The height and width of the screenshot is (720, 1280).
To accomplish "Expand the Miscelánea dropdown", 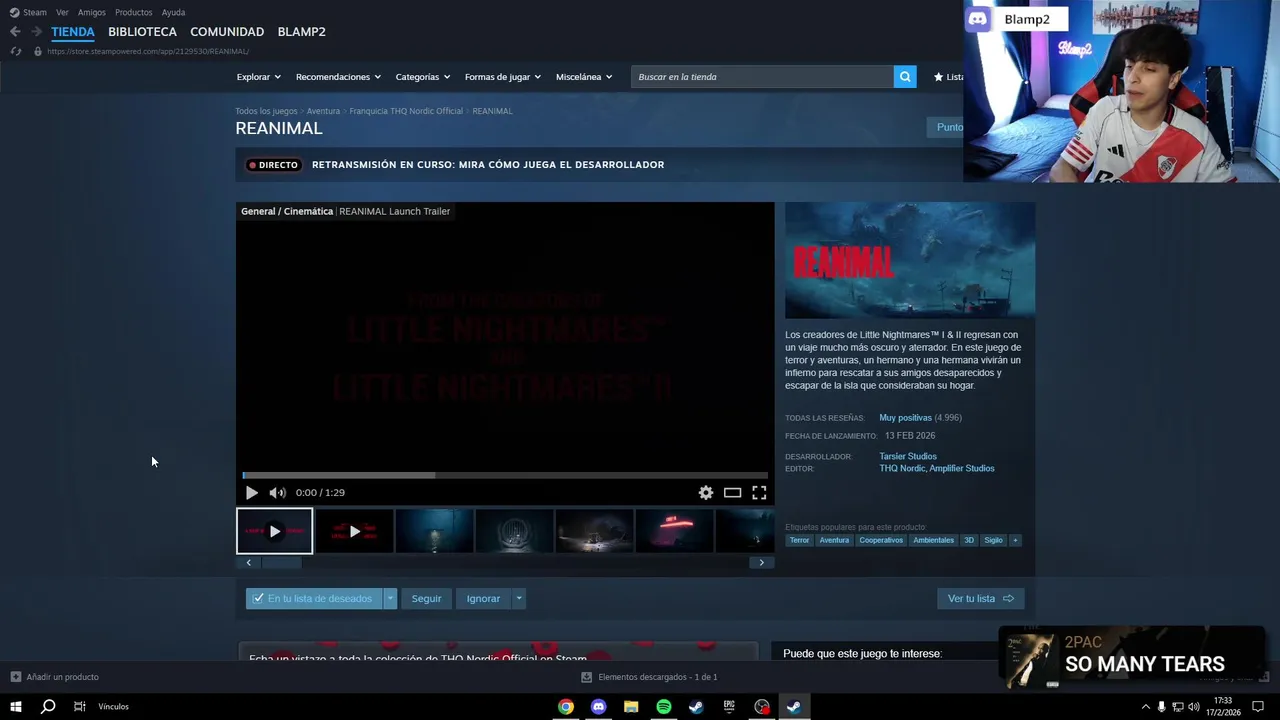I will tap(583, 77).
